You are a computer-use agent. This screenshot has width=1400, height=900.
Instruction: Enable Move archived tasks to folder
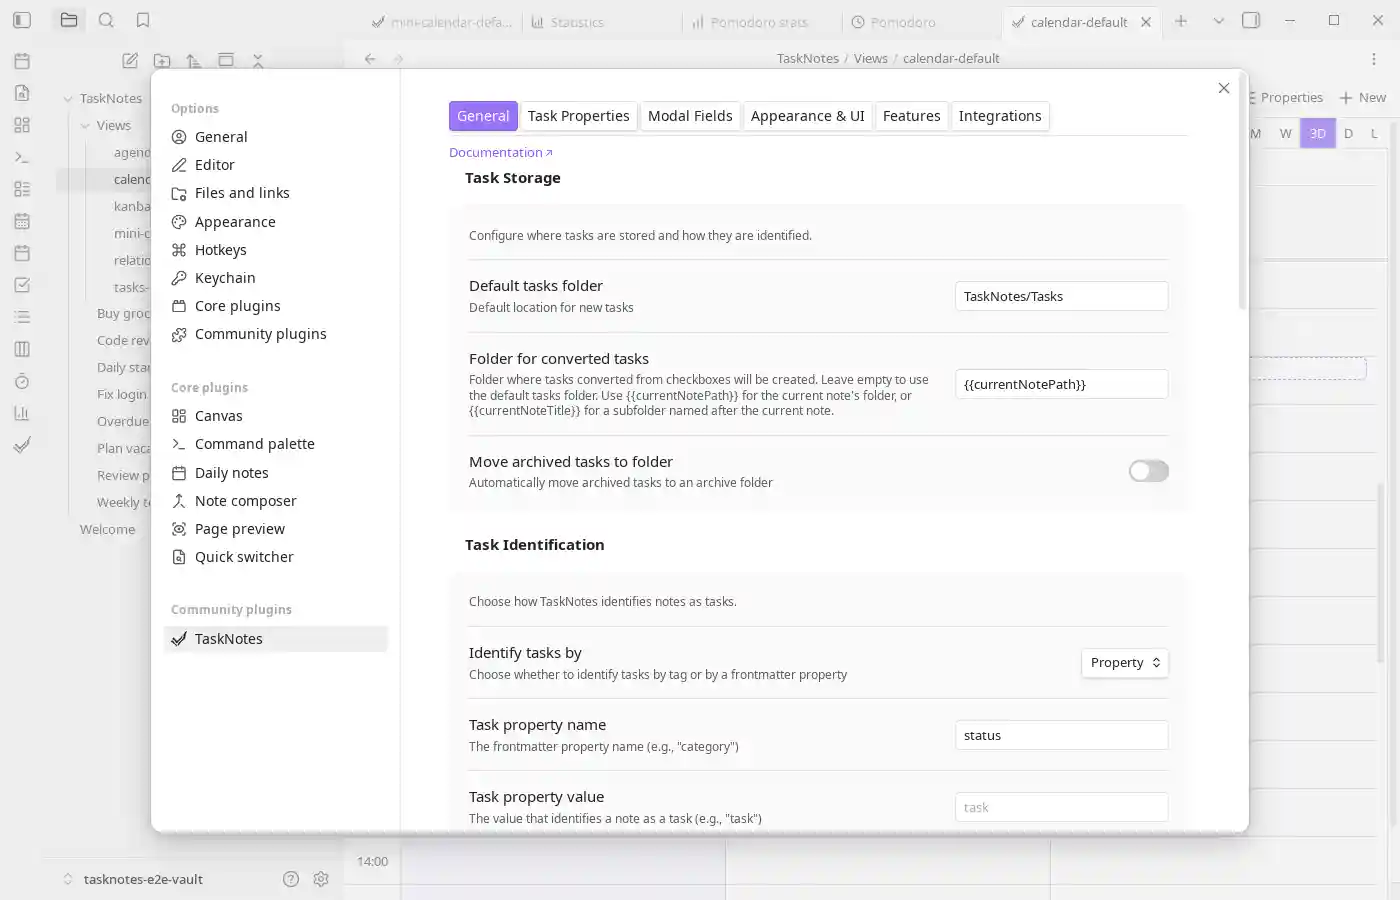(x=1148, y=471)
